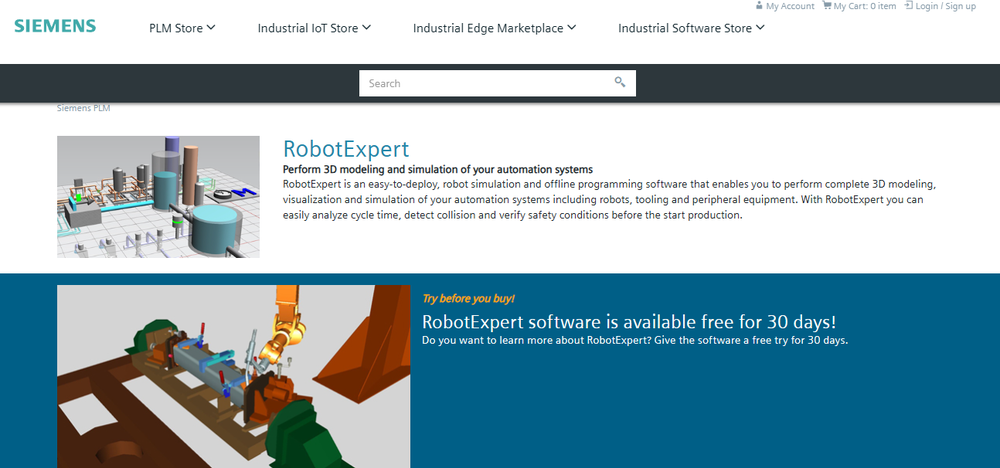Open the My Account link
The height and width of the screenshot is (468, 1000).
pos(790,6)
